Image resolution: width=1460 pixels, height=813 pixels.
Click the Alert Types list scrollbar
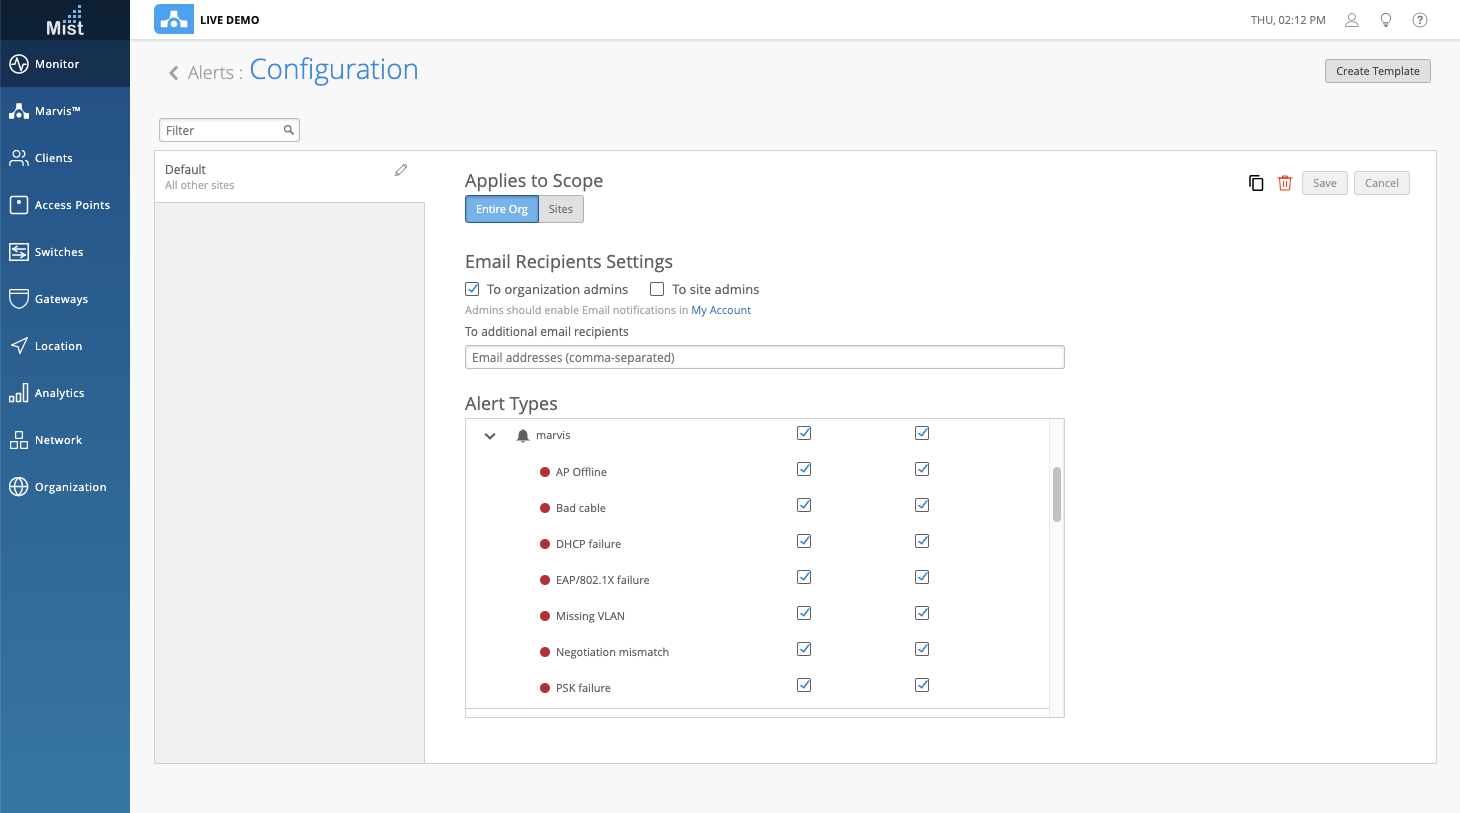coord(1056,494)
